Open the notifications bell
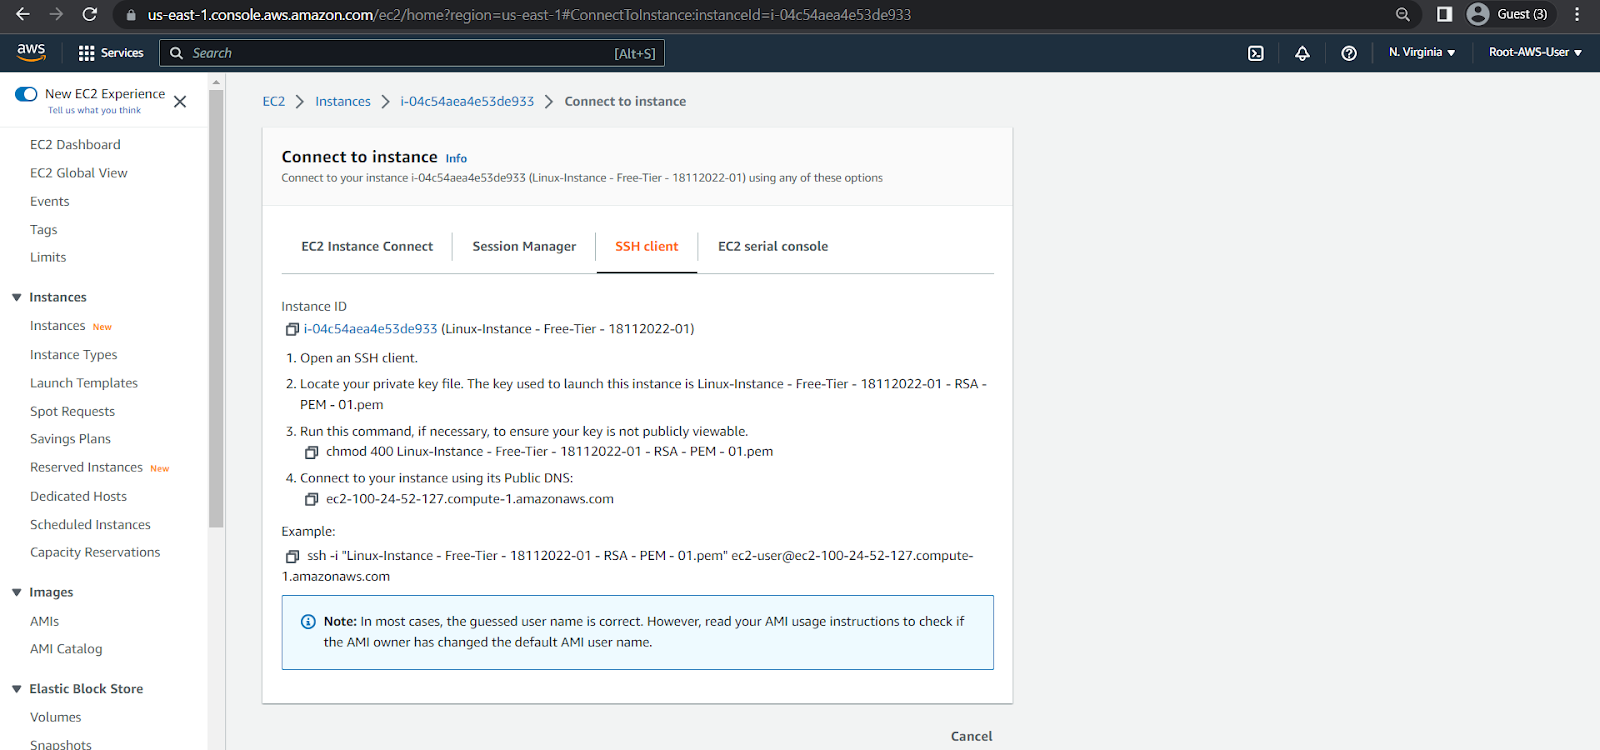1600x750 pixels. pyautogui.click(x=1302, y=53)
